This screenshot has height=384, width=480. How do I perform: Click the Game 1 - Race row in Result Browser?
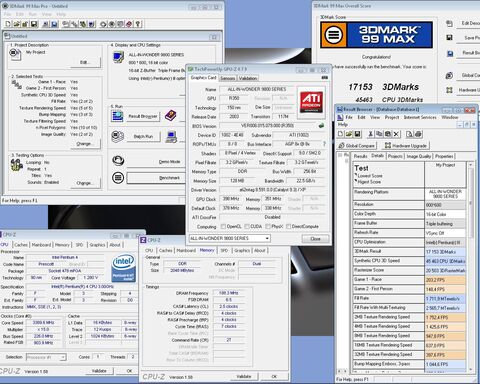[x=409, y=280]
